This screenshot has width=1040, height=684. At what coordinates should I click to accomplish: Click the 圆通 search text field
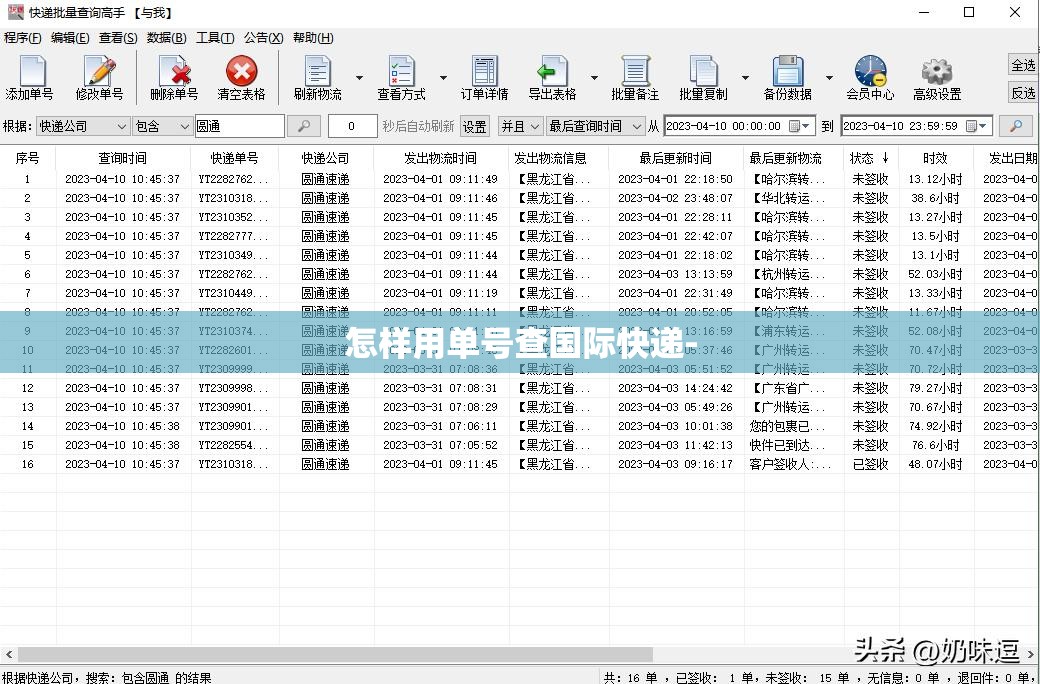pos(239,126)
